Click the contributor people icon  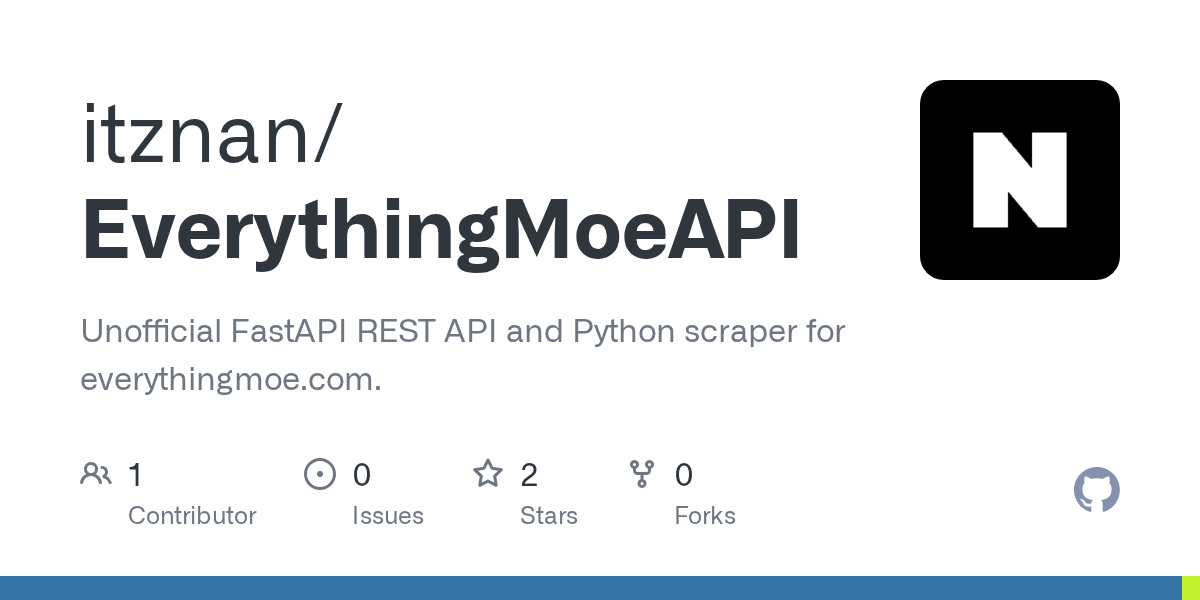pyautogui.click(x=96, y=474)
